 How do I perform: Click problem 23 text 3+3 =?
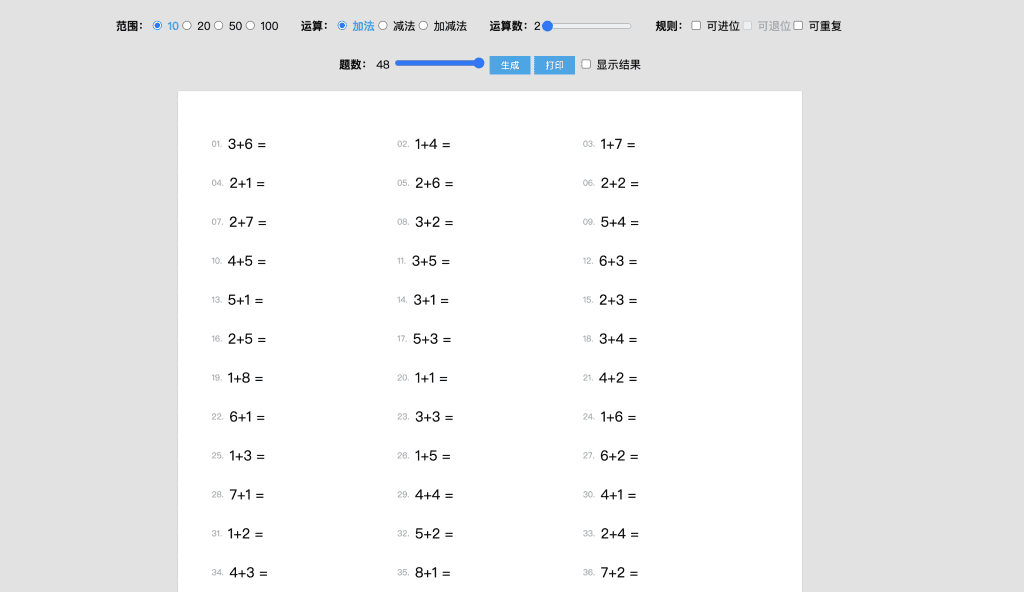tap(434, 418)
